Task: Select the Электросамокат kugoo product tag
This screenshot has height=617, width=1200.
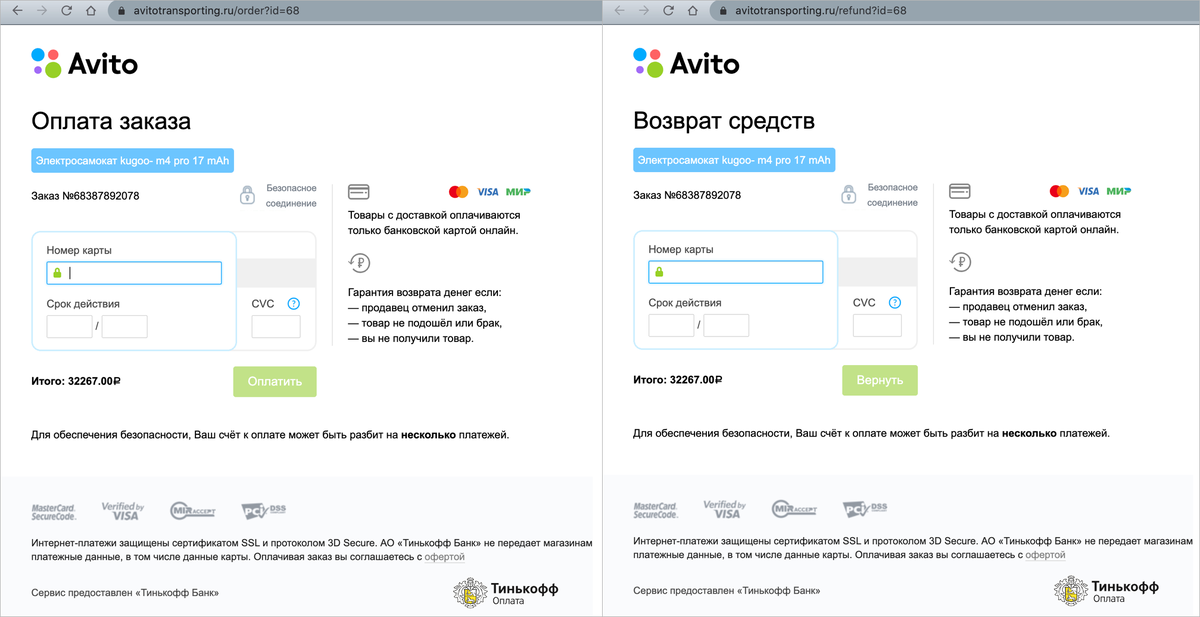Action: (132, 160)
